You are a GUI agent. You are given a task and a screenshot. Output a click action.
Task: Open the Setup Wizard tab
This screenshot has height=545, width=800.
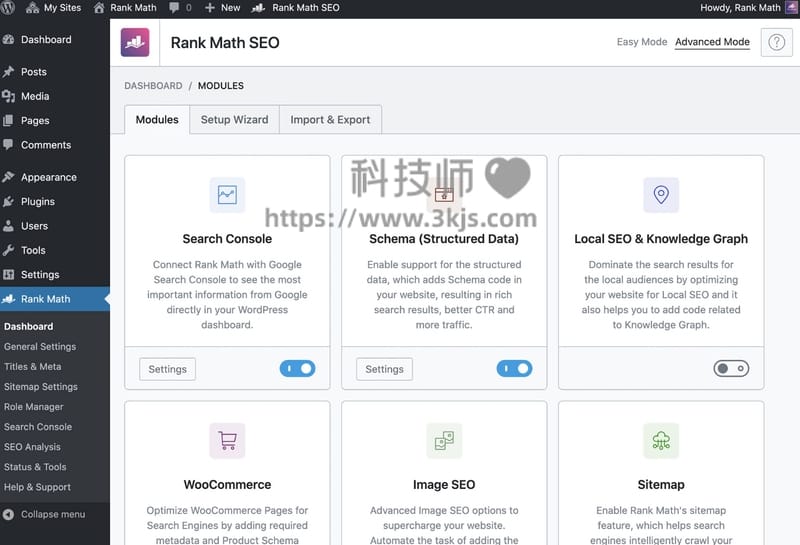click(x=234, y=120)
